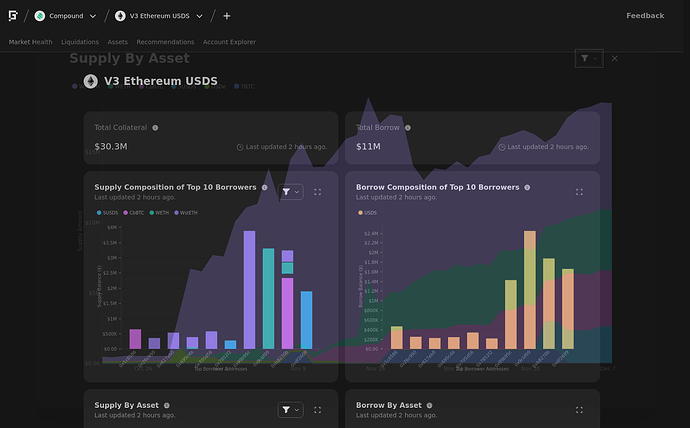Click the plus icon in breadcrumb
Image resolution: width=690 pixels, height=428 pixels.
click(227, 16)
